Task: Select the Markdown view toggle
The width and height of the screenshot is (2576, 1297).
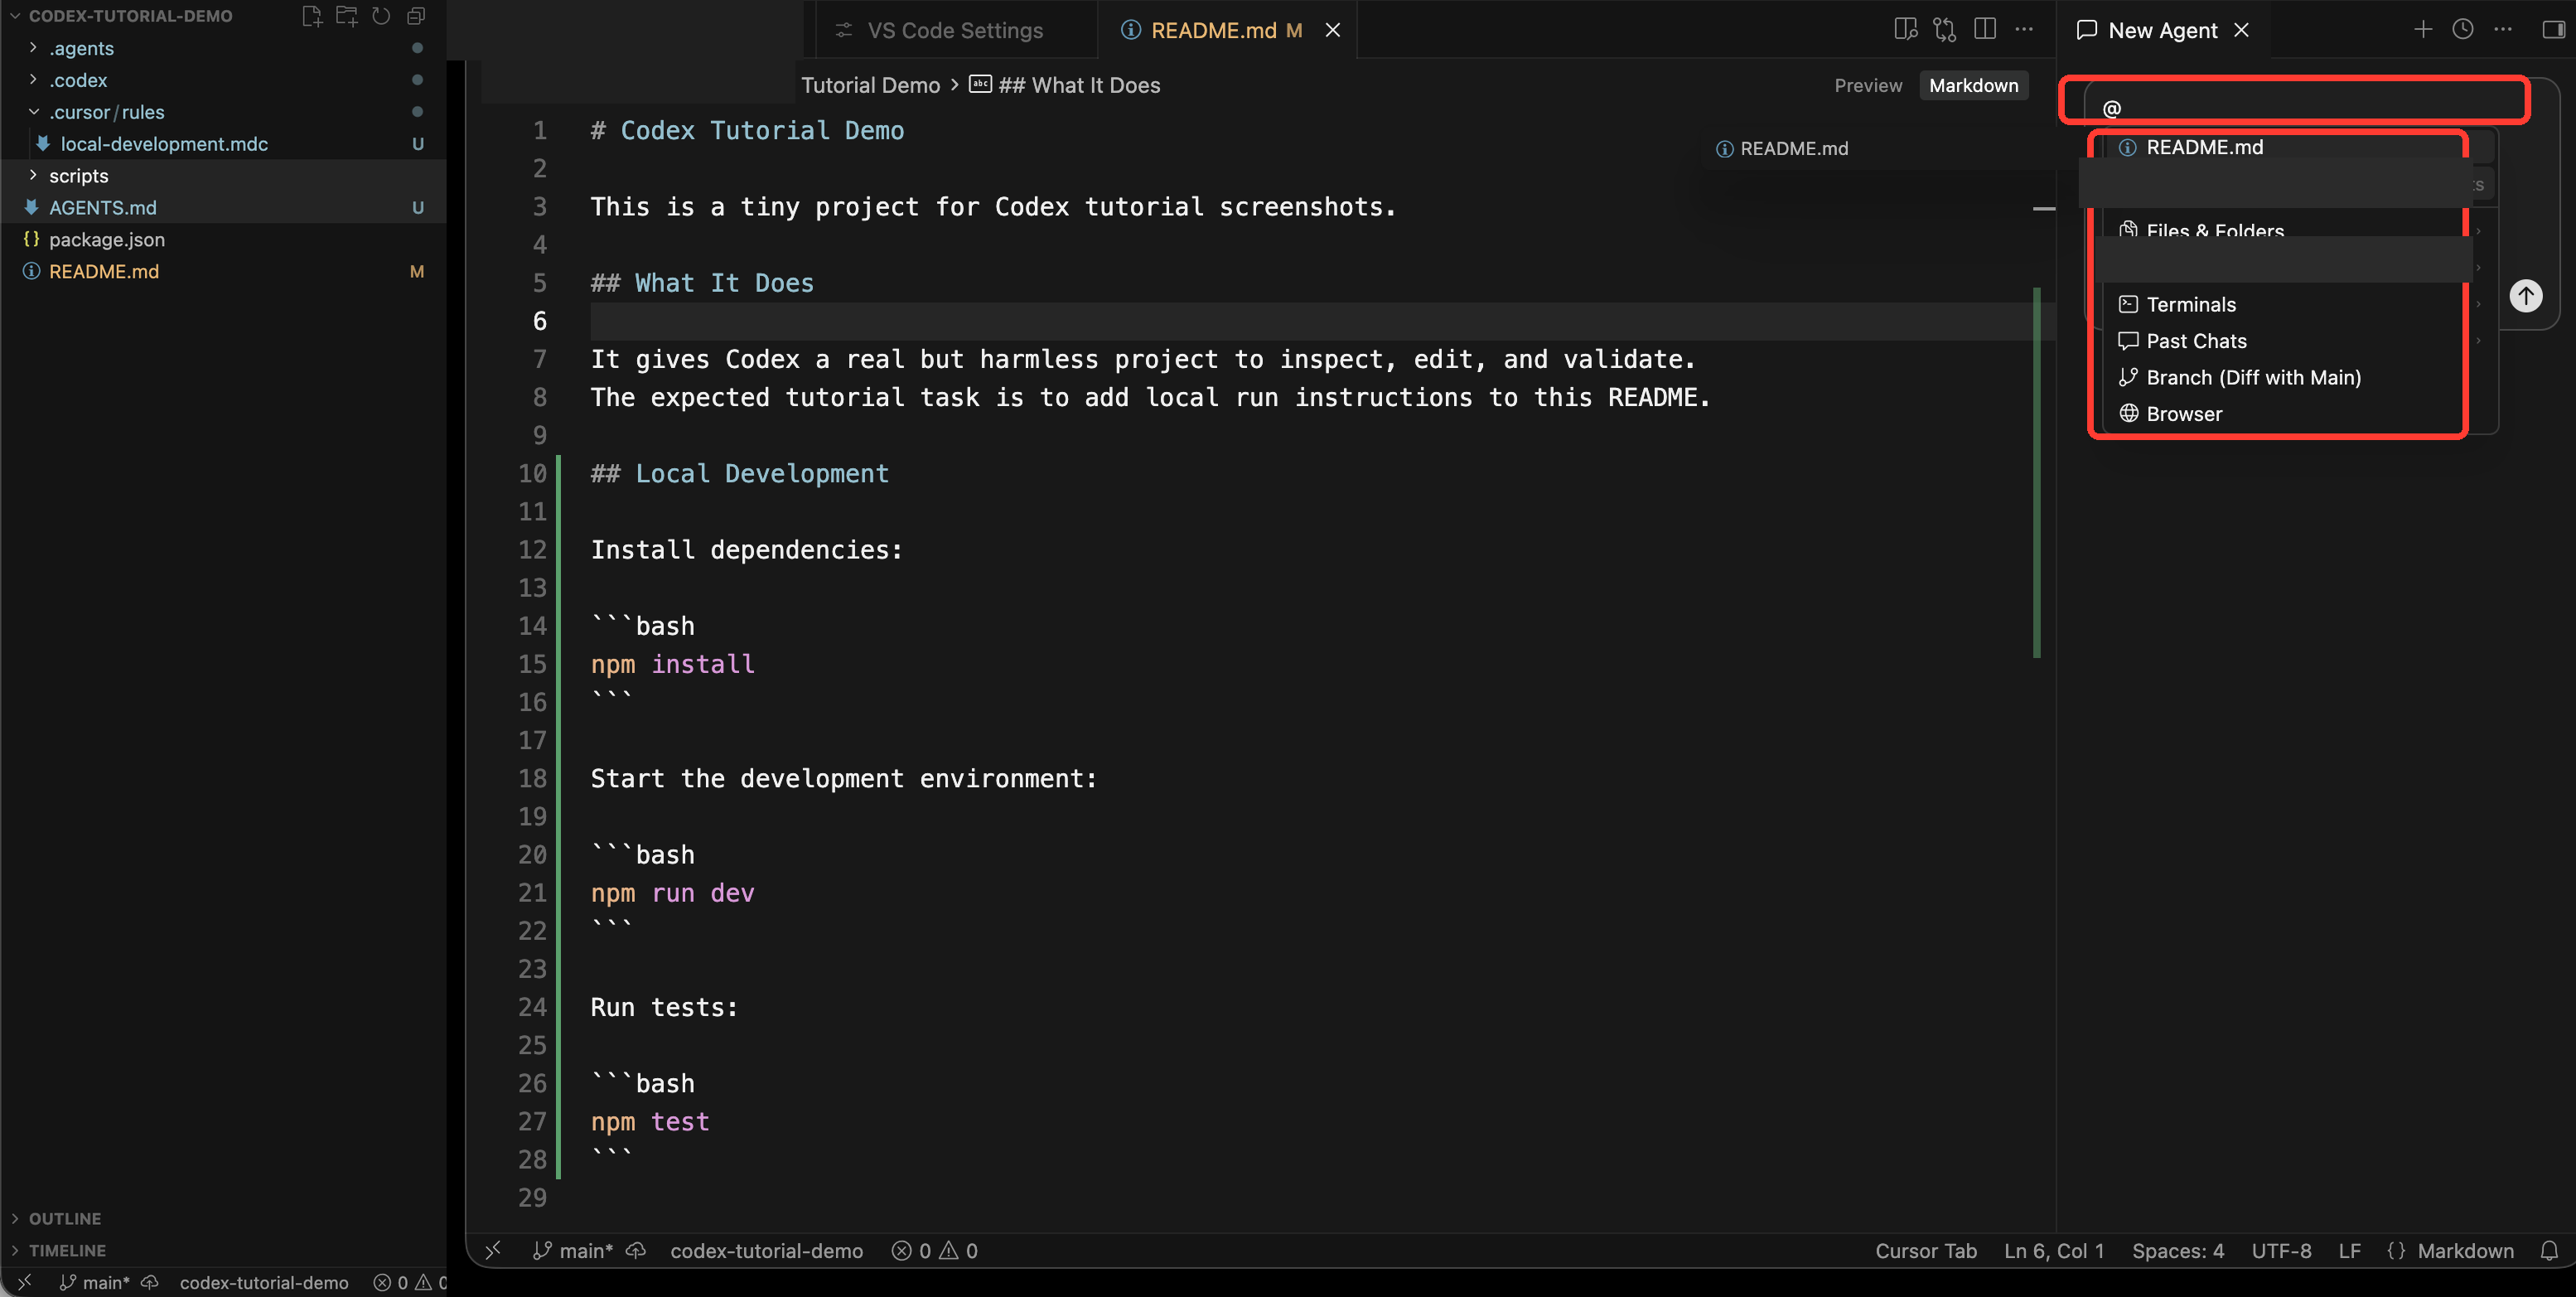Action: pos(1973,85)
